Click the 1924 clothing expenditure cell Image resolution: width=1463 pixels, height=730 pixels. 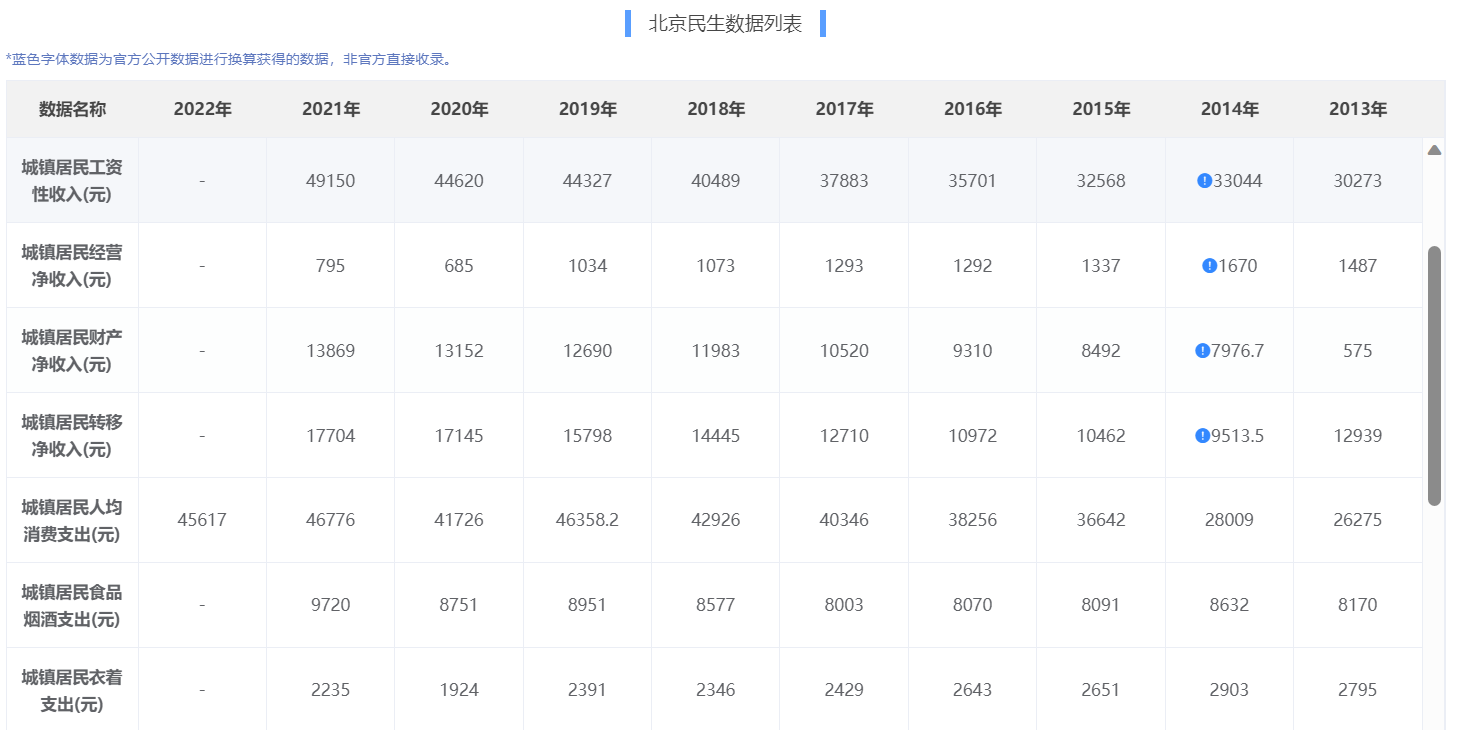pyautogui.click(x=459, y=690)
